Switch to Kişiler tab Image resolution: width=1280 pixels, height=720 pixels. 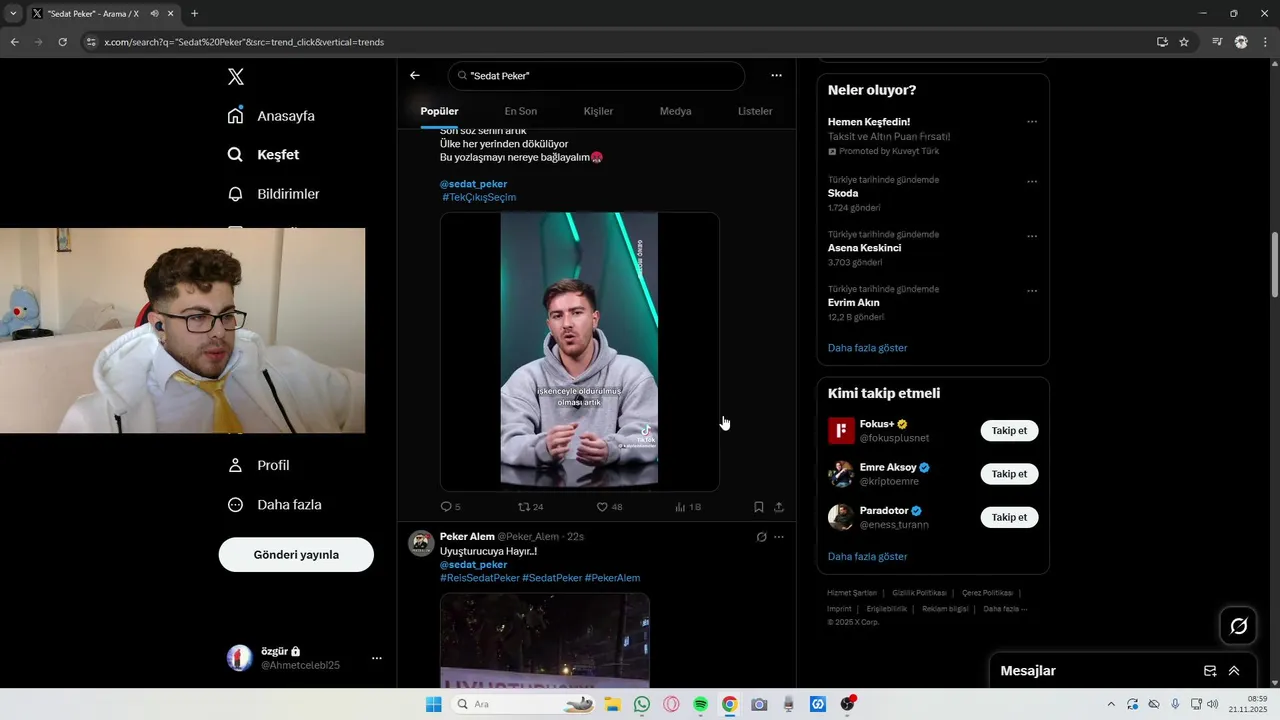pos(598,111)
